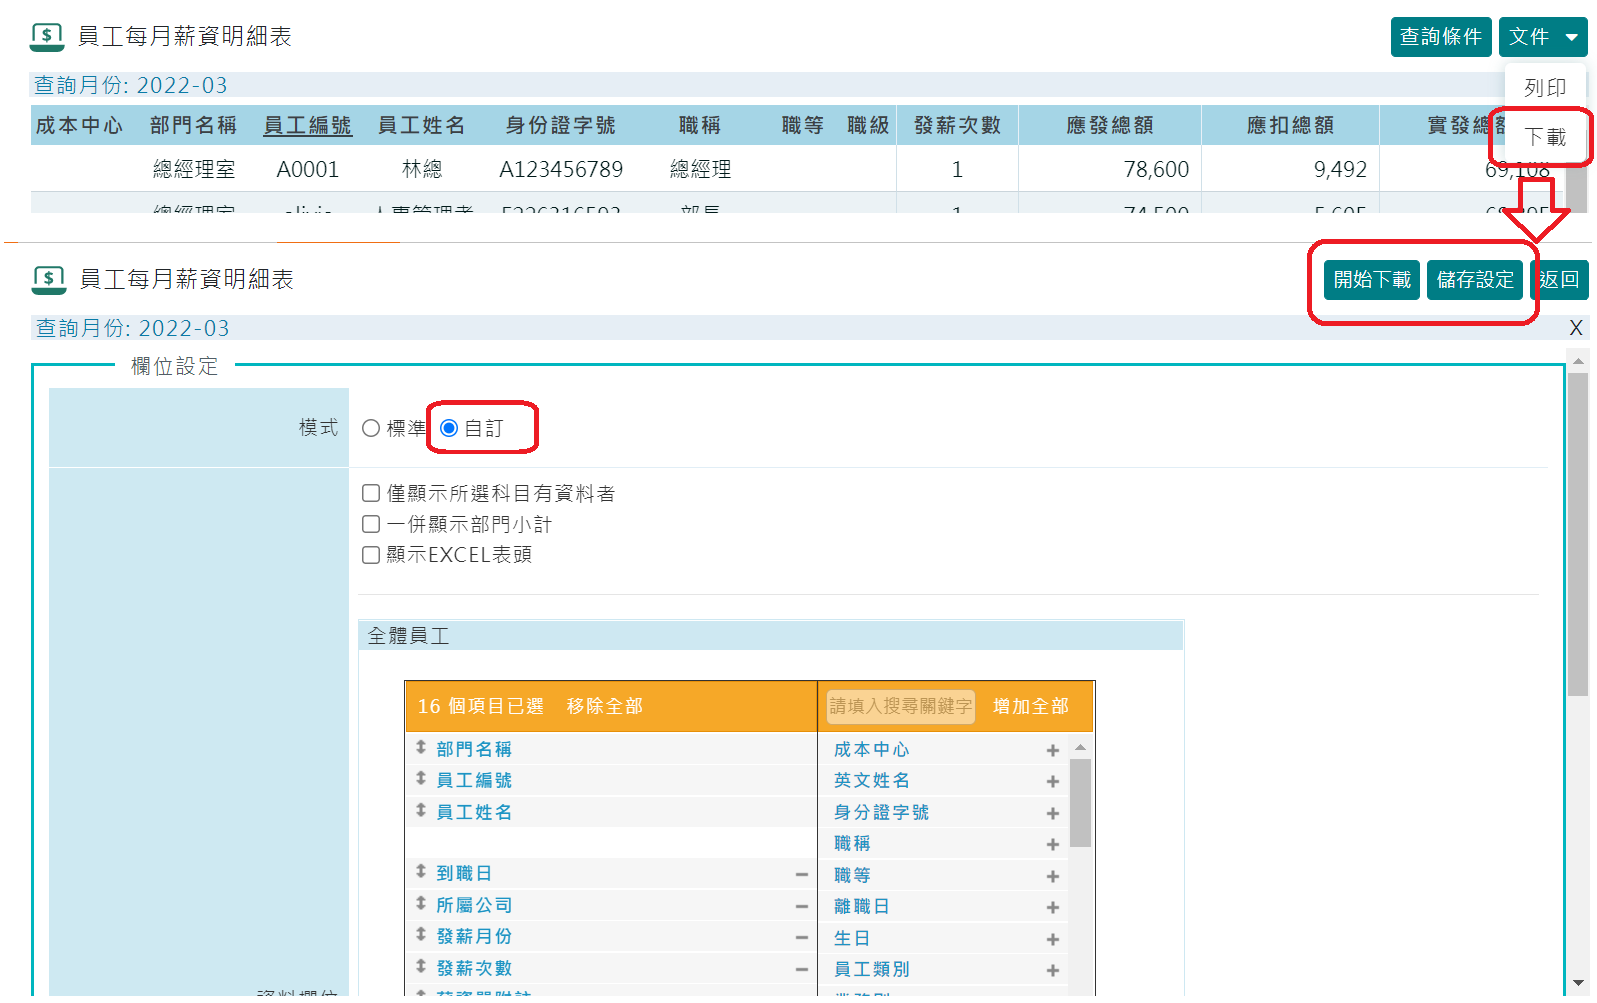Click the up arrow of the fields list scrollbar
The height and width of the screenshot is (1003, 1597).
[x=1080, y=748]
